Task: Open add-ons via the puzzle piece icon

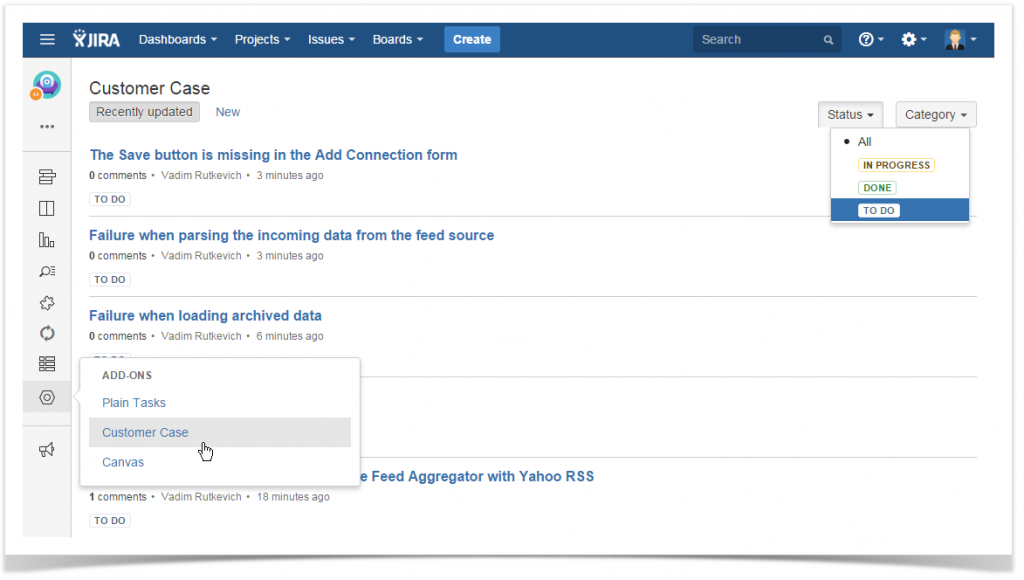Action: (47, 302)
